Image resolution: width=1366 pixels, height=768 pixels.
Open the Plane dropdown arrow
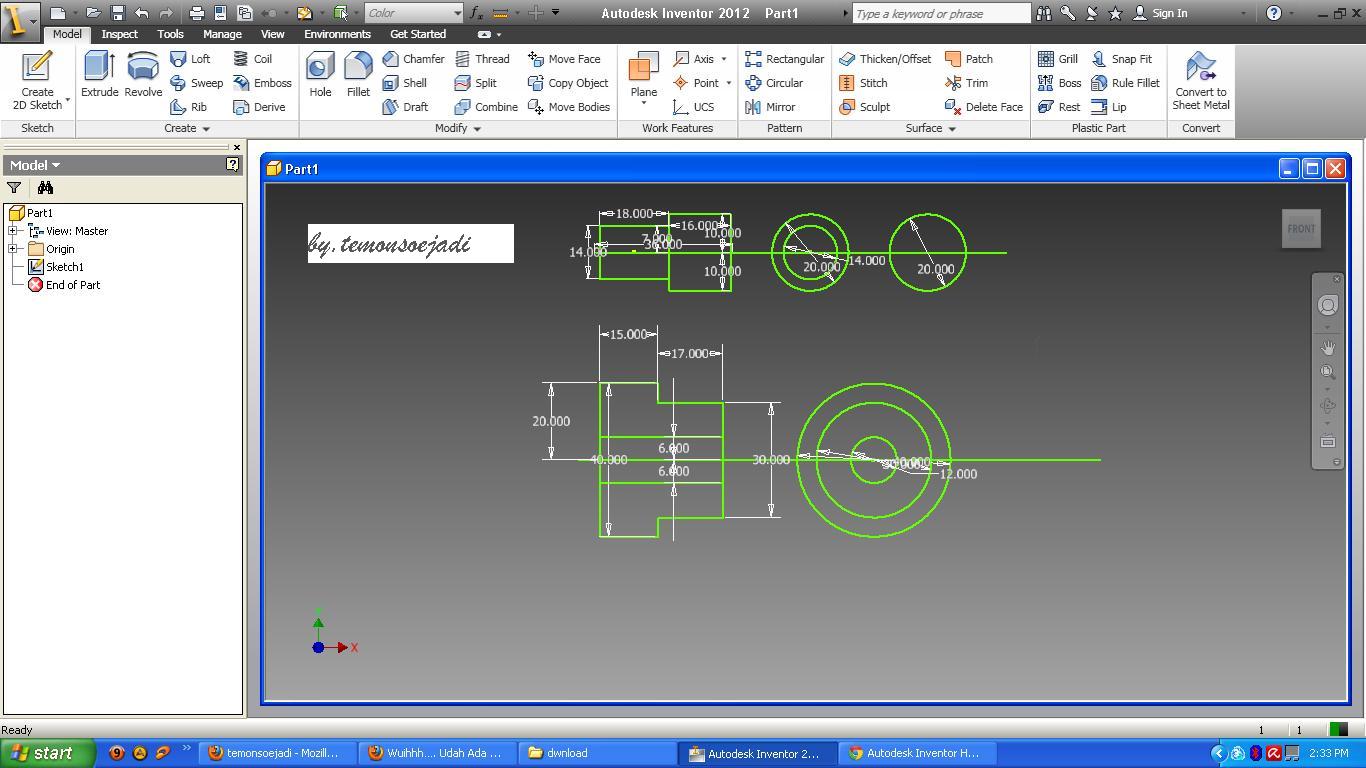[x=643, y=103]
